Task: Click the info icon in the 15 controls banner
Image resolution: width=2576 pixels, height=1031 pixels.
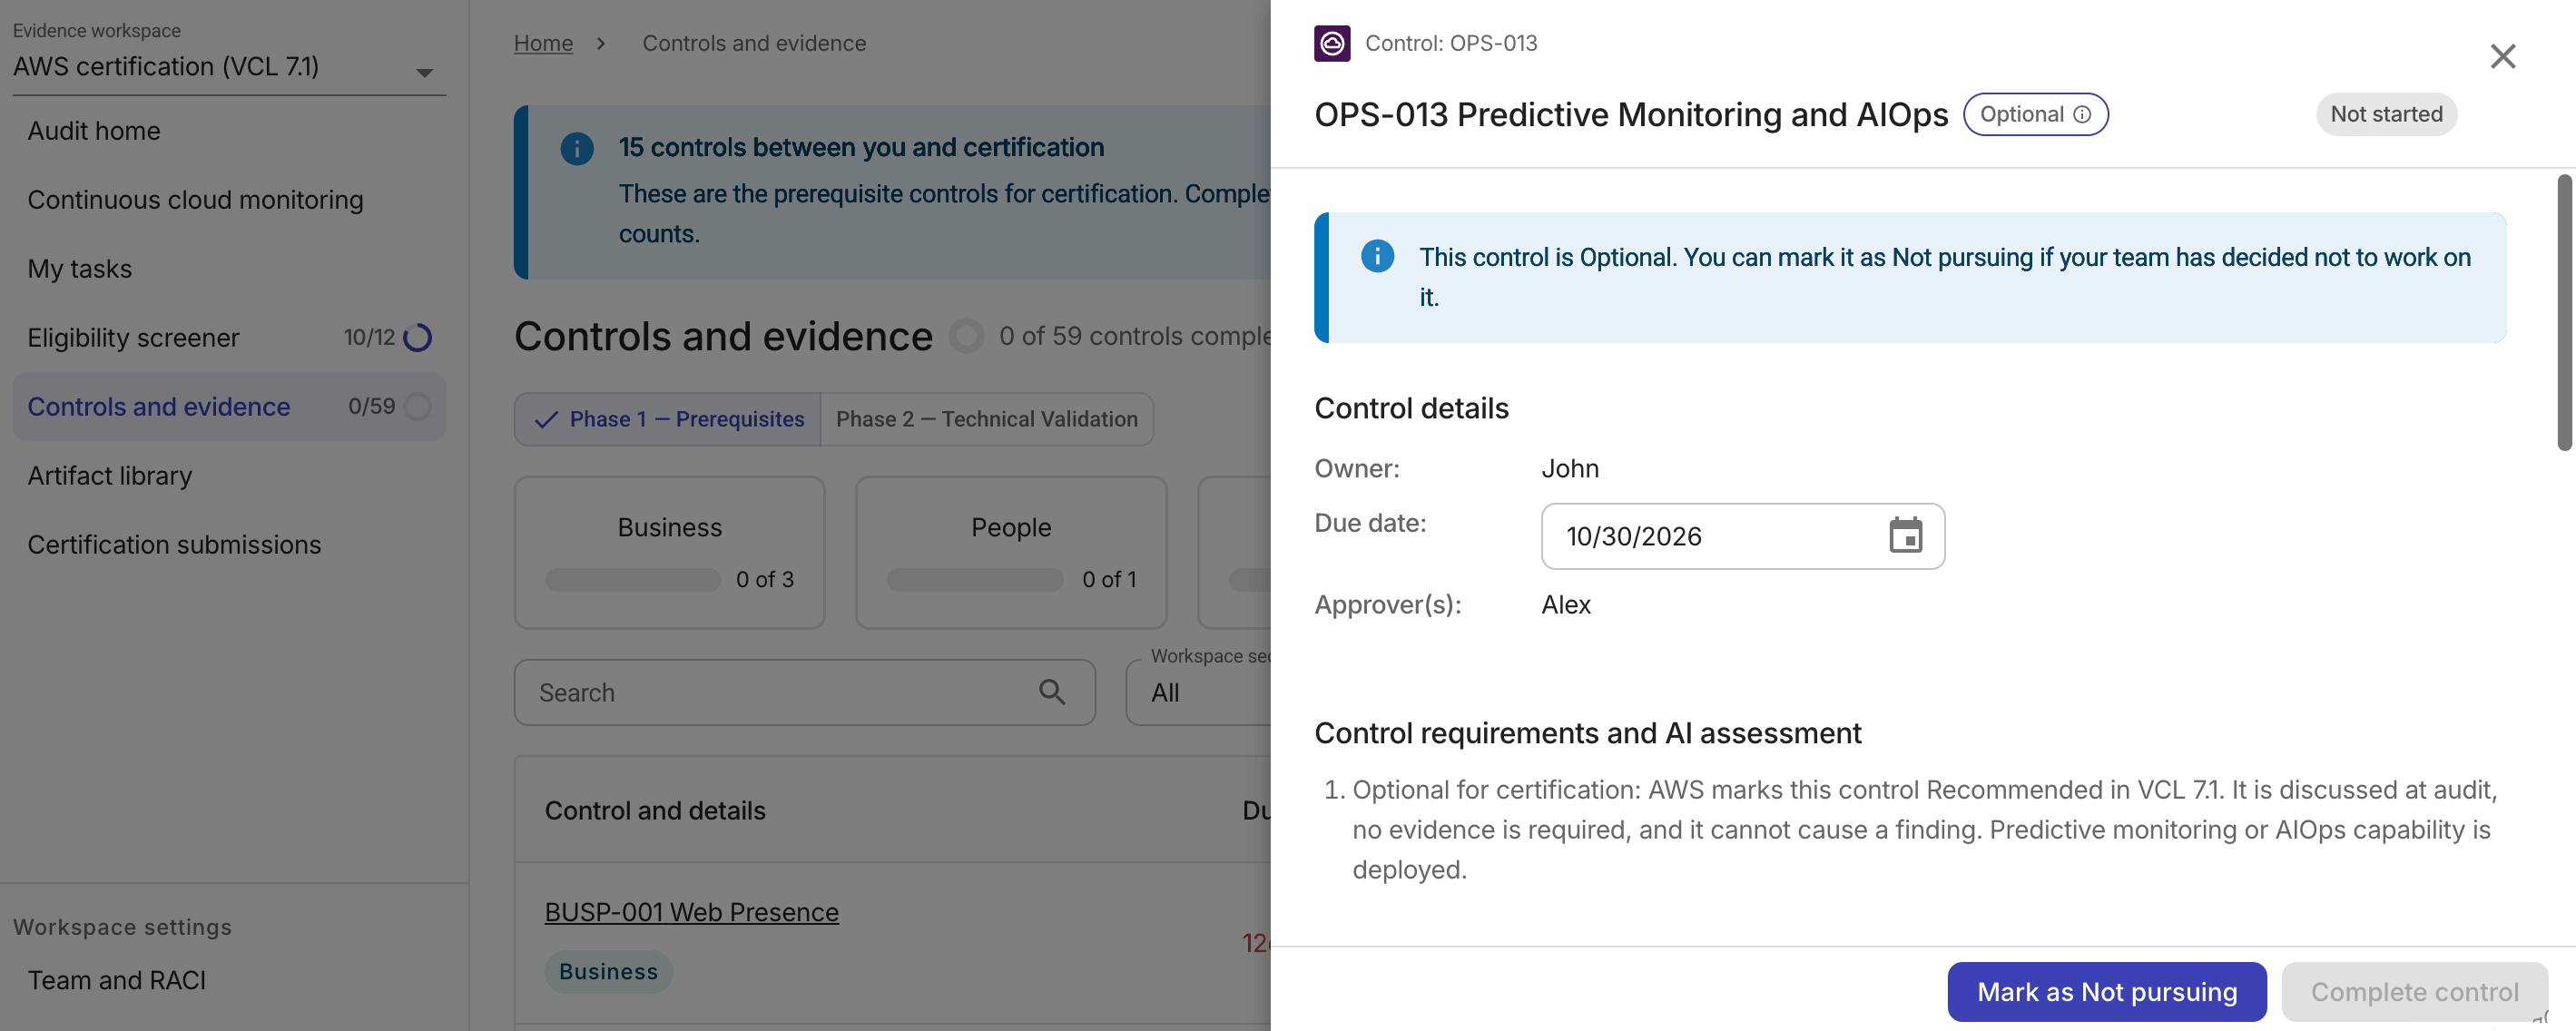Action: pos(577,149)
